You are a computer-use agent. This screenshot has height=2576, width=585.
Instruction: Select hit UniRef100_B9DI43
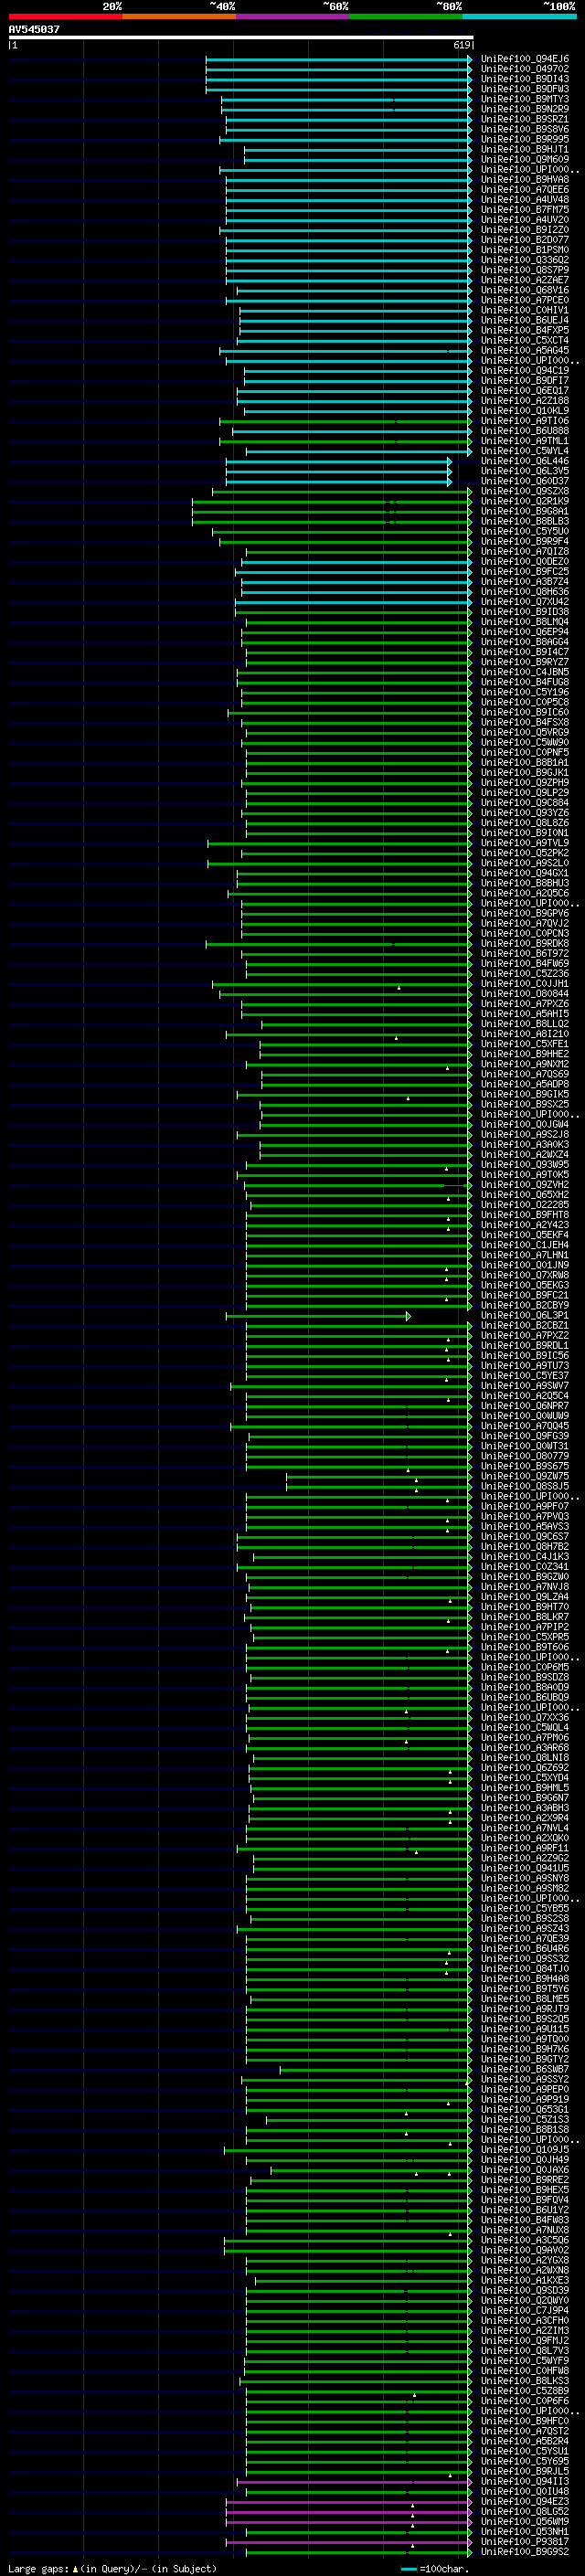click(x=524, y=79)
